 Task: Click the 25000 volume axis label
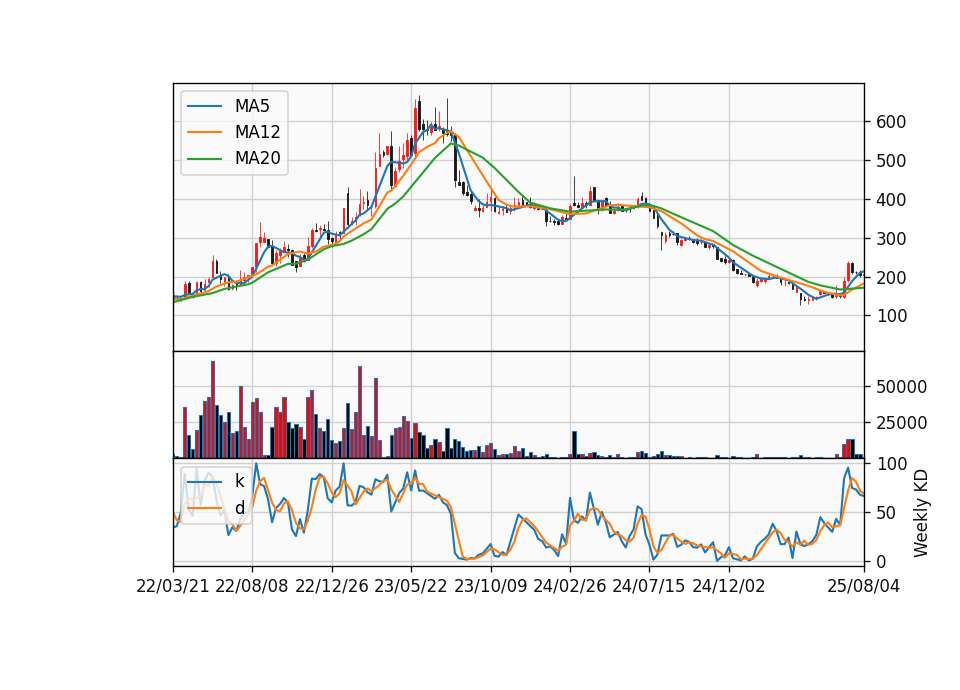(x=901, y=423)
